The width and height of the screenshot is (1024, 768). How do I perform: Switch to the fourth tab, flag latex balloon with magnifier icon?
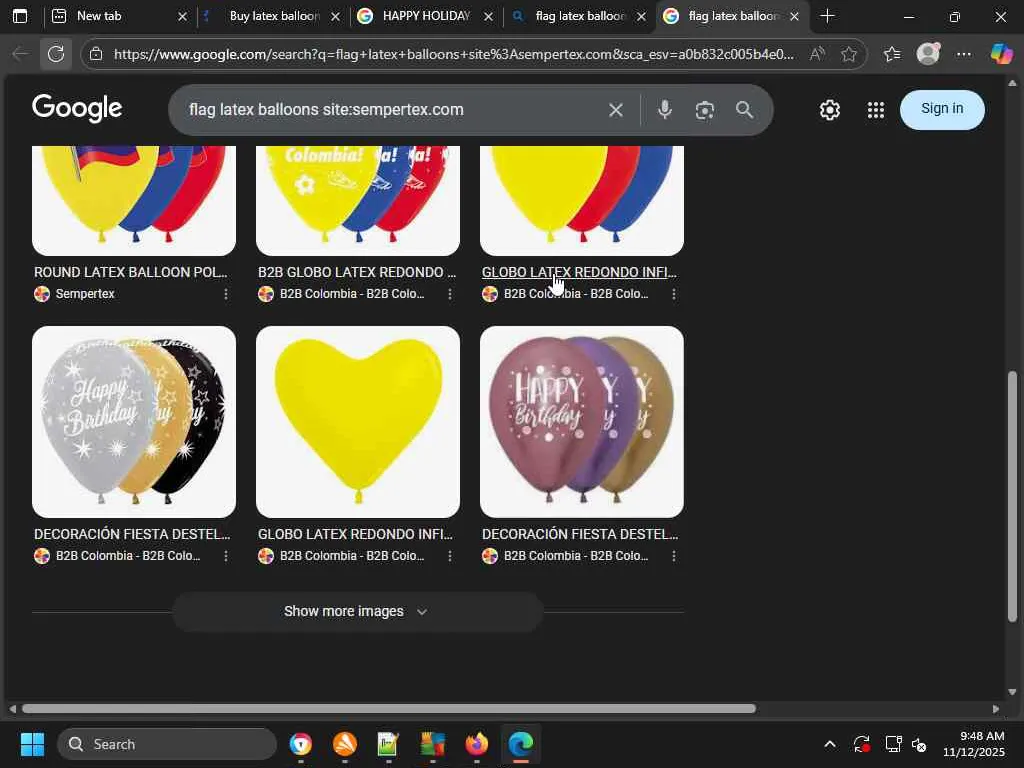579,16
